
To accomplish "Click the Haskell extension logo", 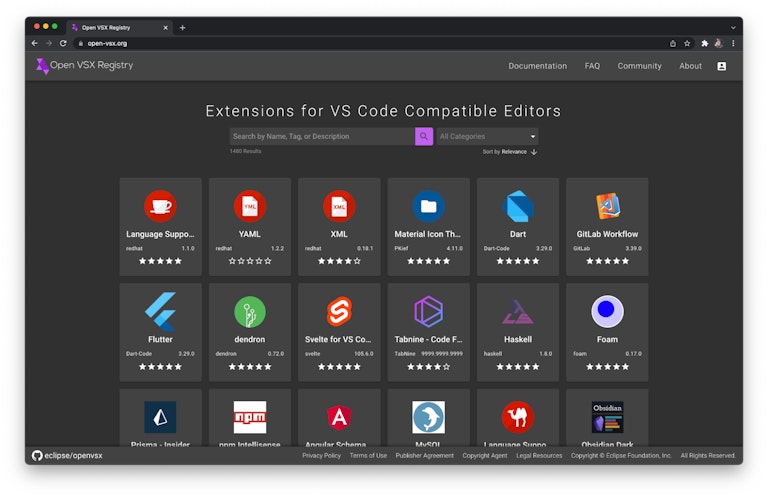I will coord(518,312).
